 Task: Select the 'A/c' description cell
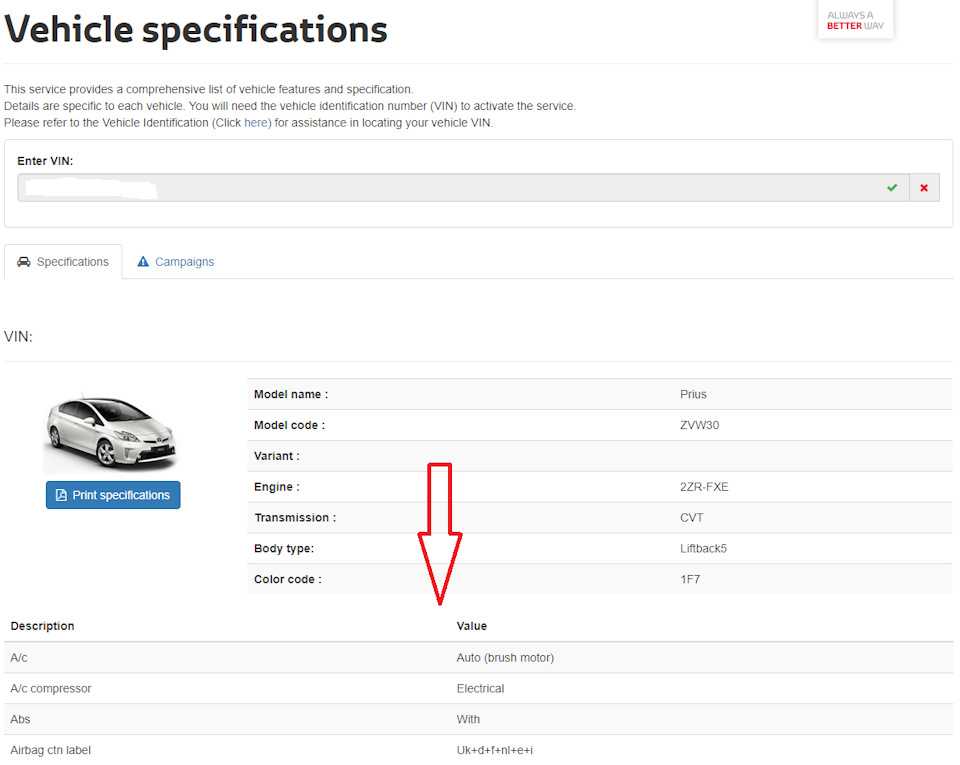tap(19, 657)
